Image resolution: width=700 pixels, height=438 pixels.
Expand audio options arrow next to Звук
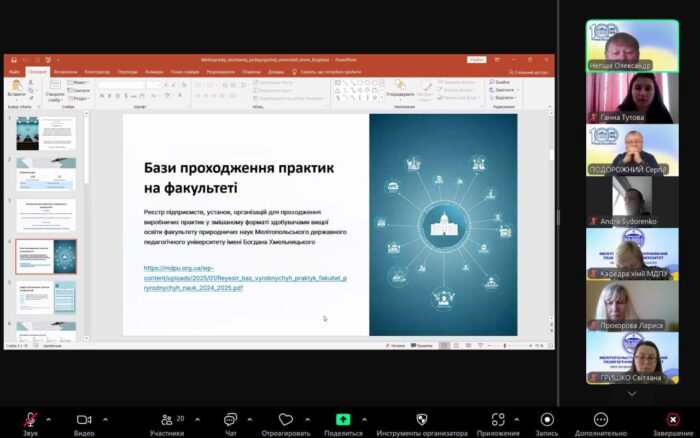(48, 419)
